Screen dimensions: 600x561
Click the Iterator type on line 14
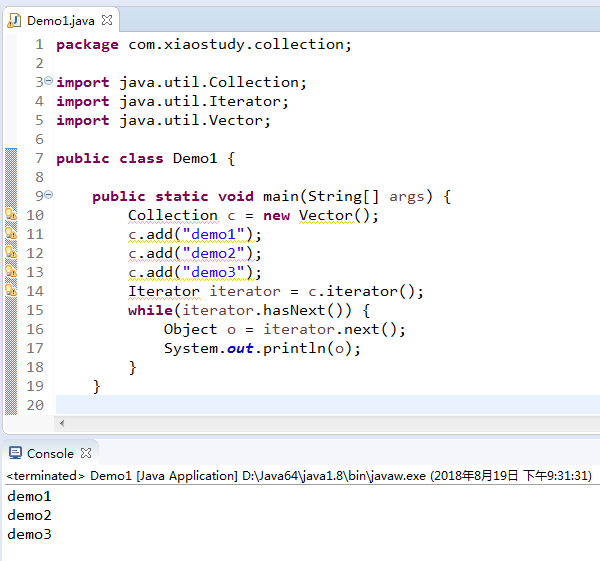164,291
